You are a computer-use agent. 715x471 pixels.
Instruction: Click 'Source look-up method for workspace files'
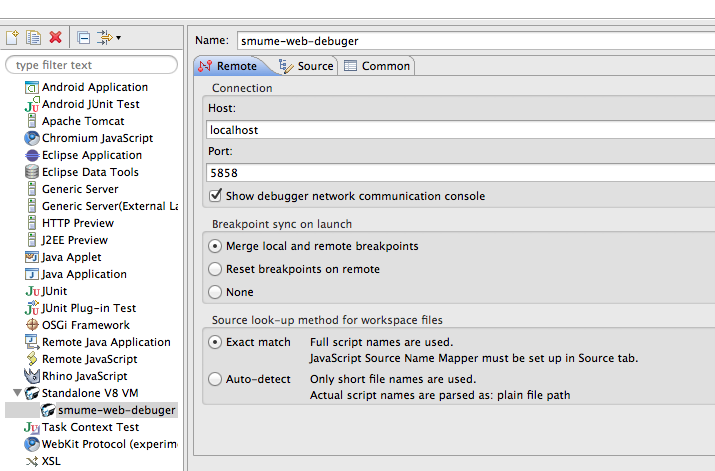click(x=327, y=320)
